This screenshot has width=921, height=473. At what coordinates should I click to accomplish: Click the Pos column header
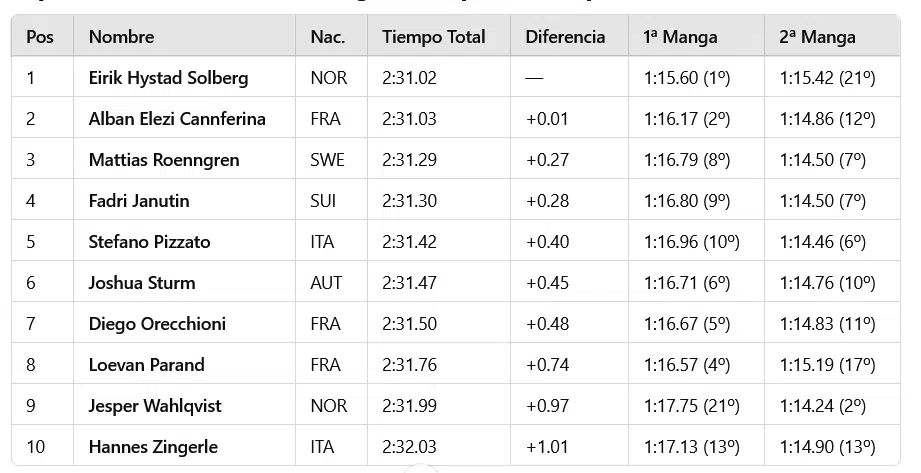[40, 37]
